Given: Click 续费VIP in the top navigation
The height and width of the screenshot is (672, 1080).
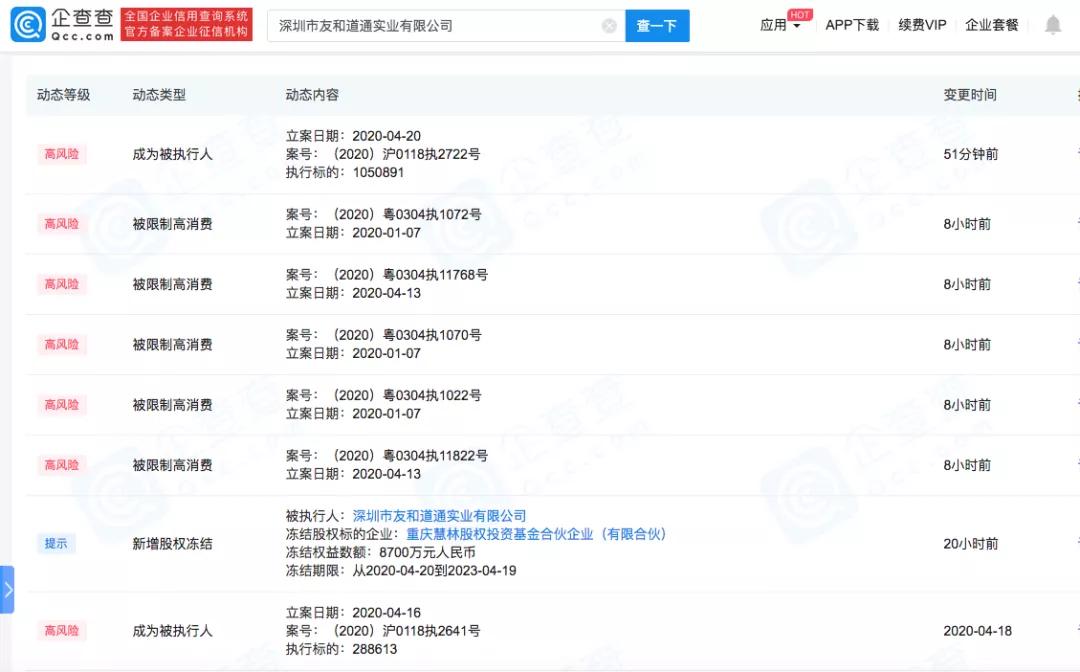Looking at the screenshot, I should pos(921,25).
